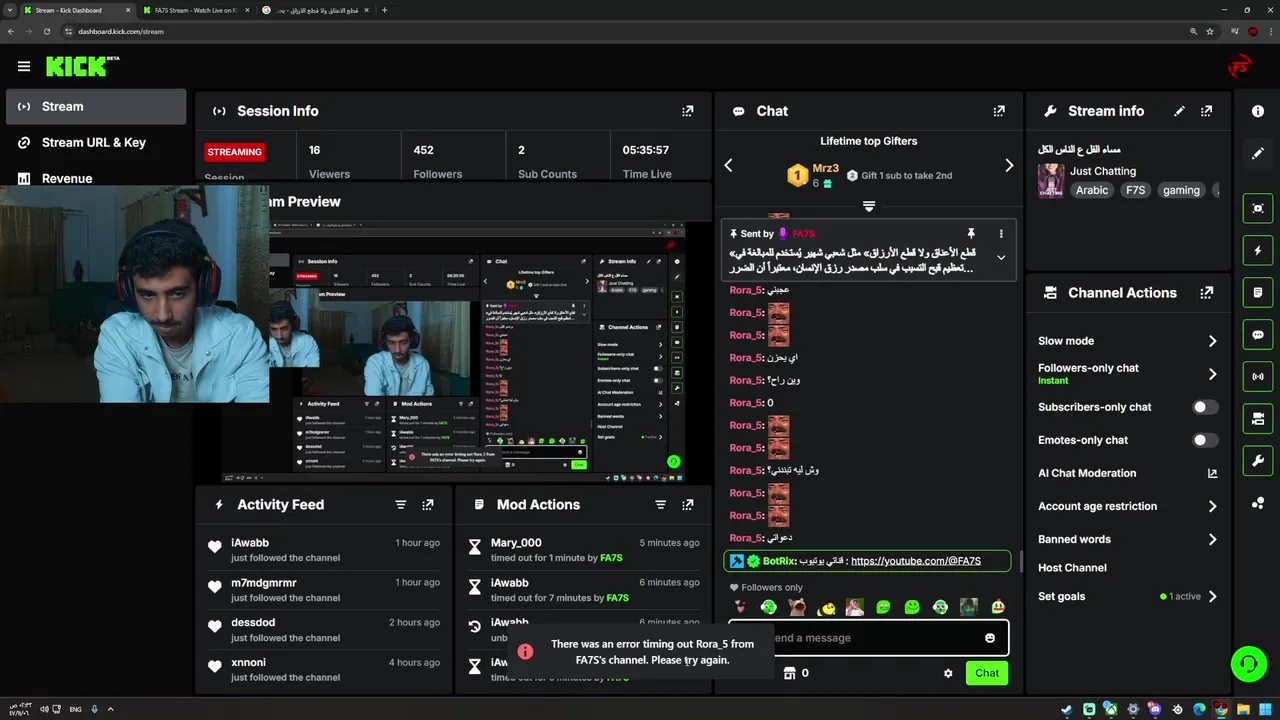Open Mod Actions filter options
The width and height of the screenshot is (1280, 720).
click(660, 505)
